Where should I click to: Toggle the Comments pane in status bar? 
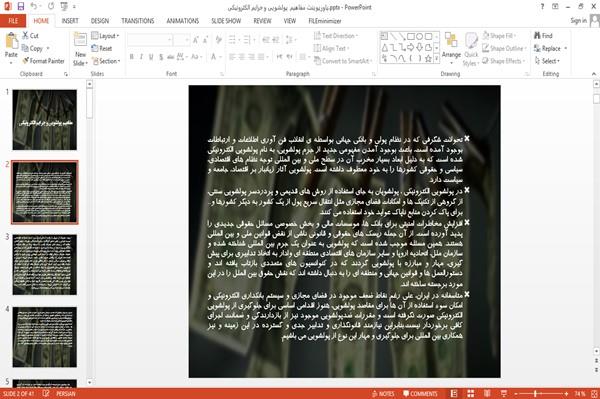[x=420, y=394]
